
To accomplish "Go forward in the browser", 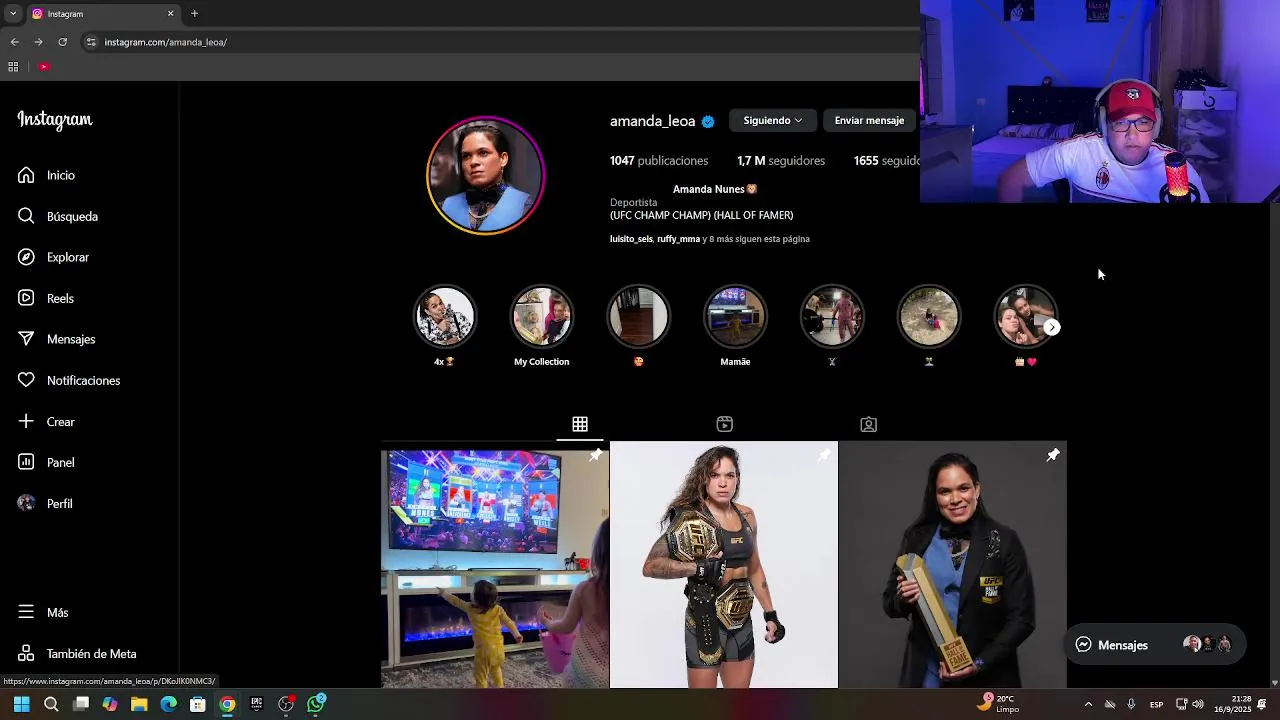I will (38, 42).
